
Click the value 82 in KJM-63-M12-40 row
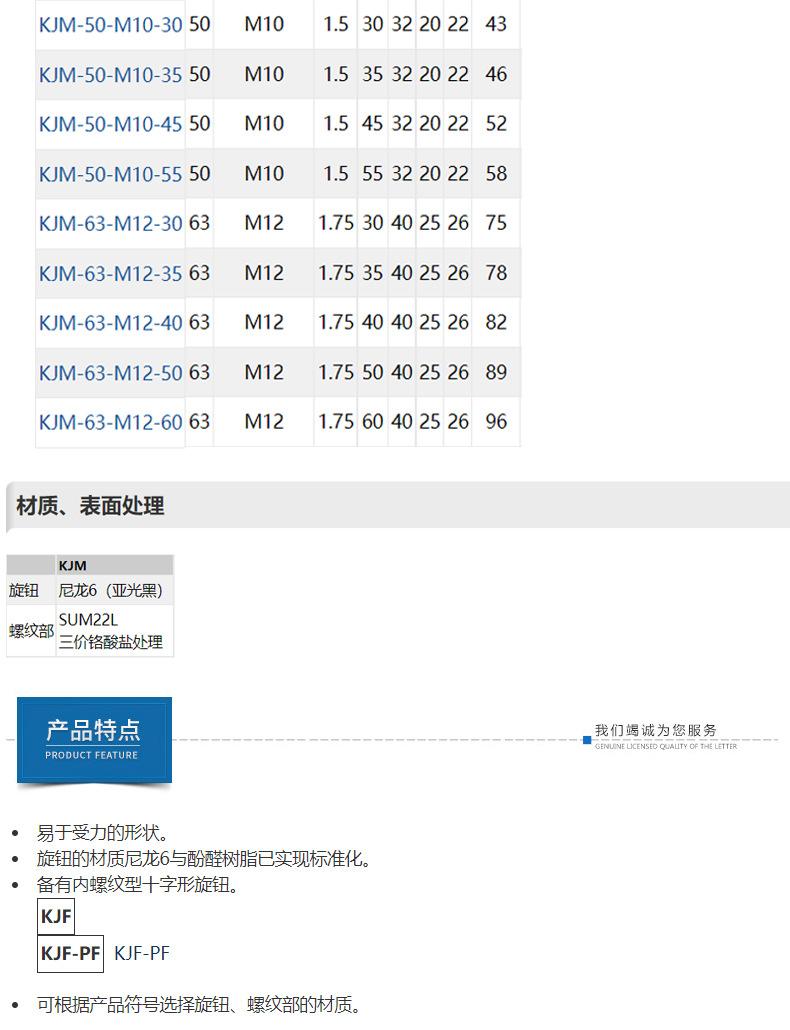click(x=496, y=322)
